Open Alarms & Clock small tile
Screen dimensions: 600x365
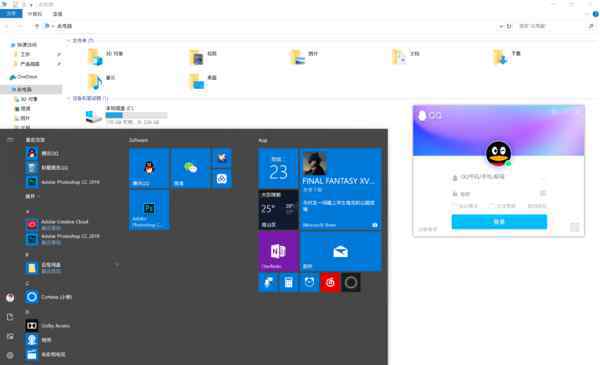coord(309,283)
